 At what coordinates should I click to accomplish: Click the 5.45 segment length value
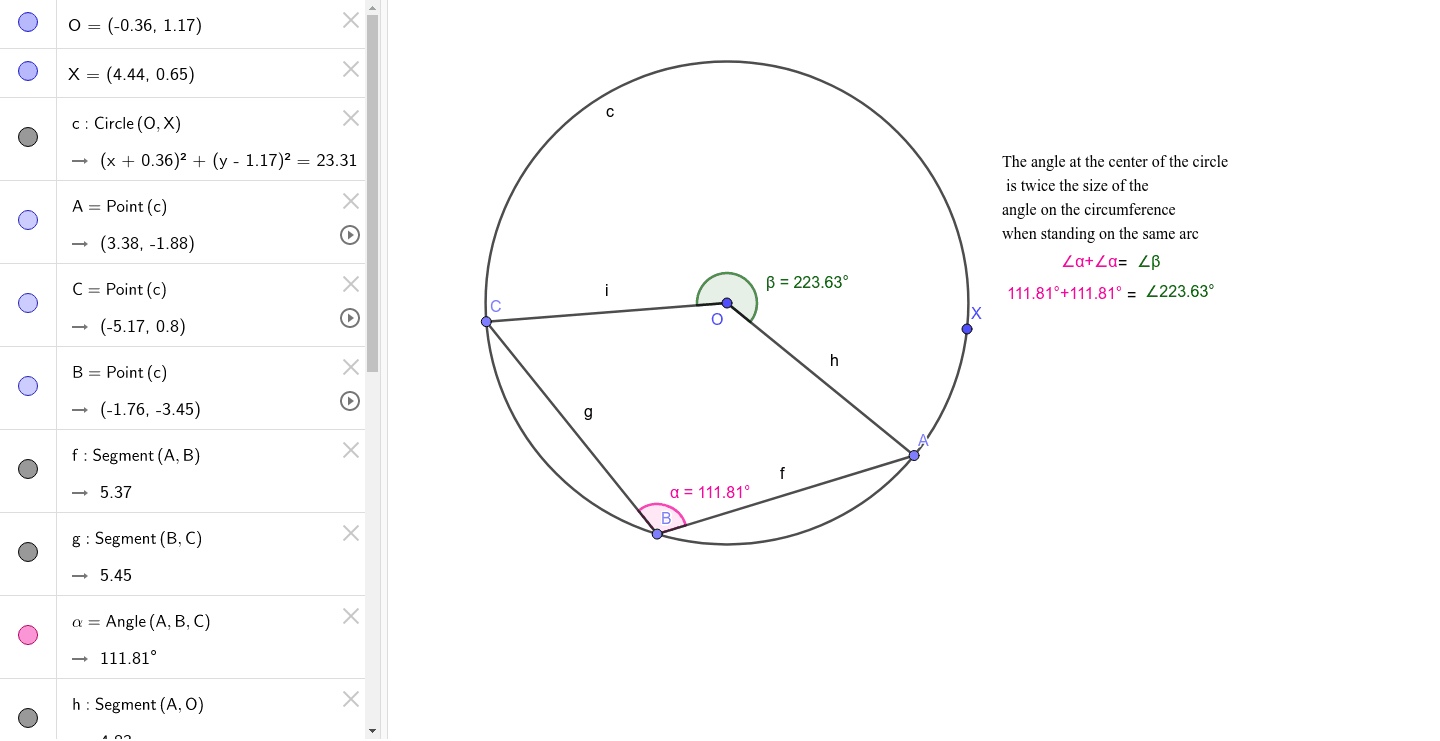click(116, 575)
